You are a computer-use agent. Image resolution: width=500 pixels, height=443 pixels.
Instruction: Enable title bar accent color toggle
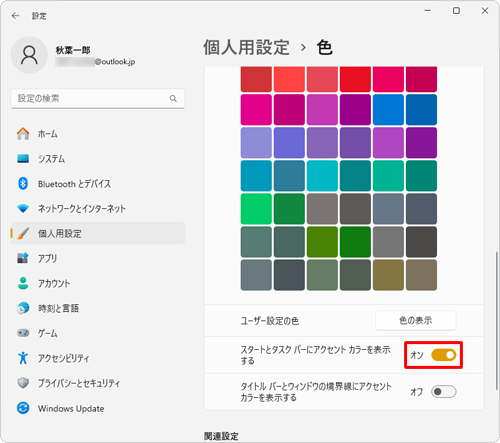[x=444, y=391]
